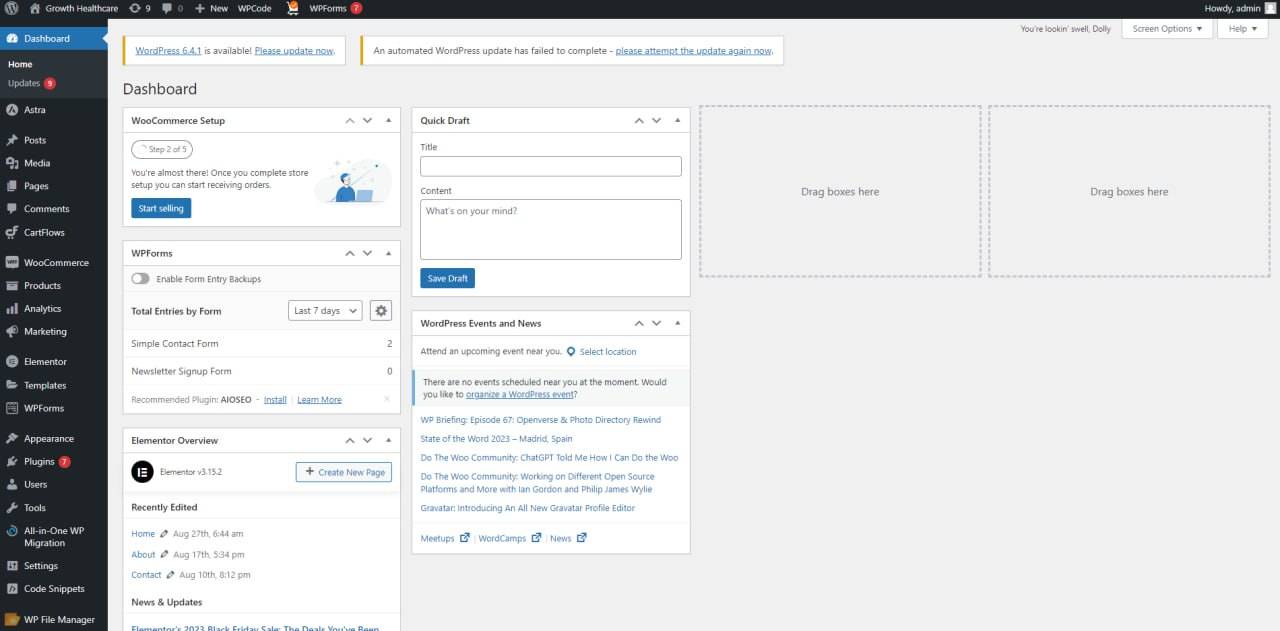The width and height of the screenshot is (1280, 631).
Task: Click the Elementor logo in overview widget
Action: pyautogui.click(x=142, y=471)
